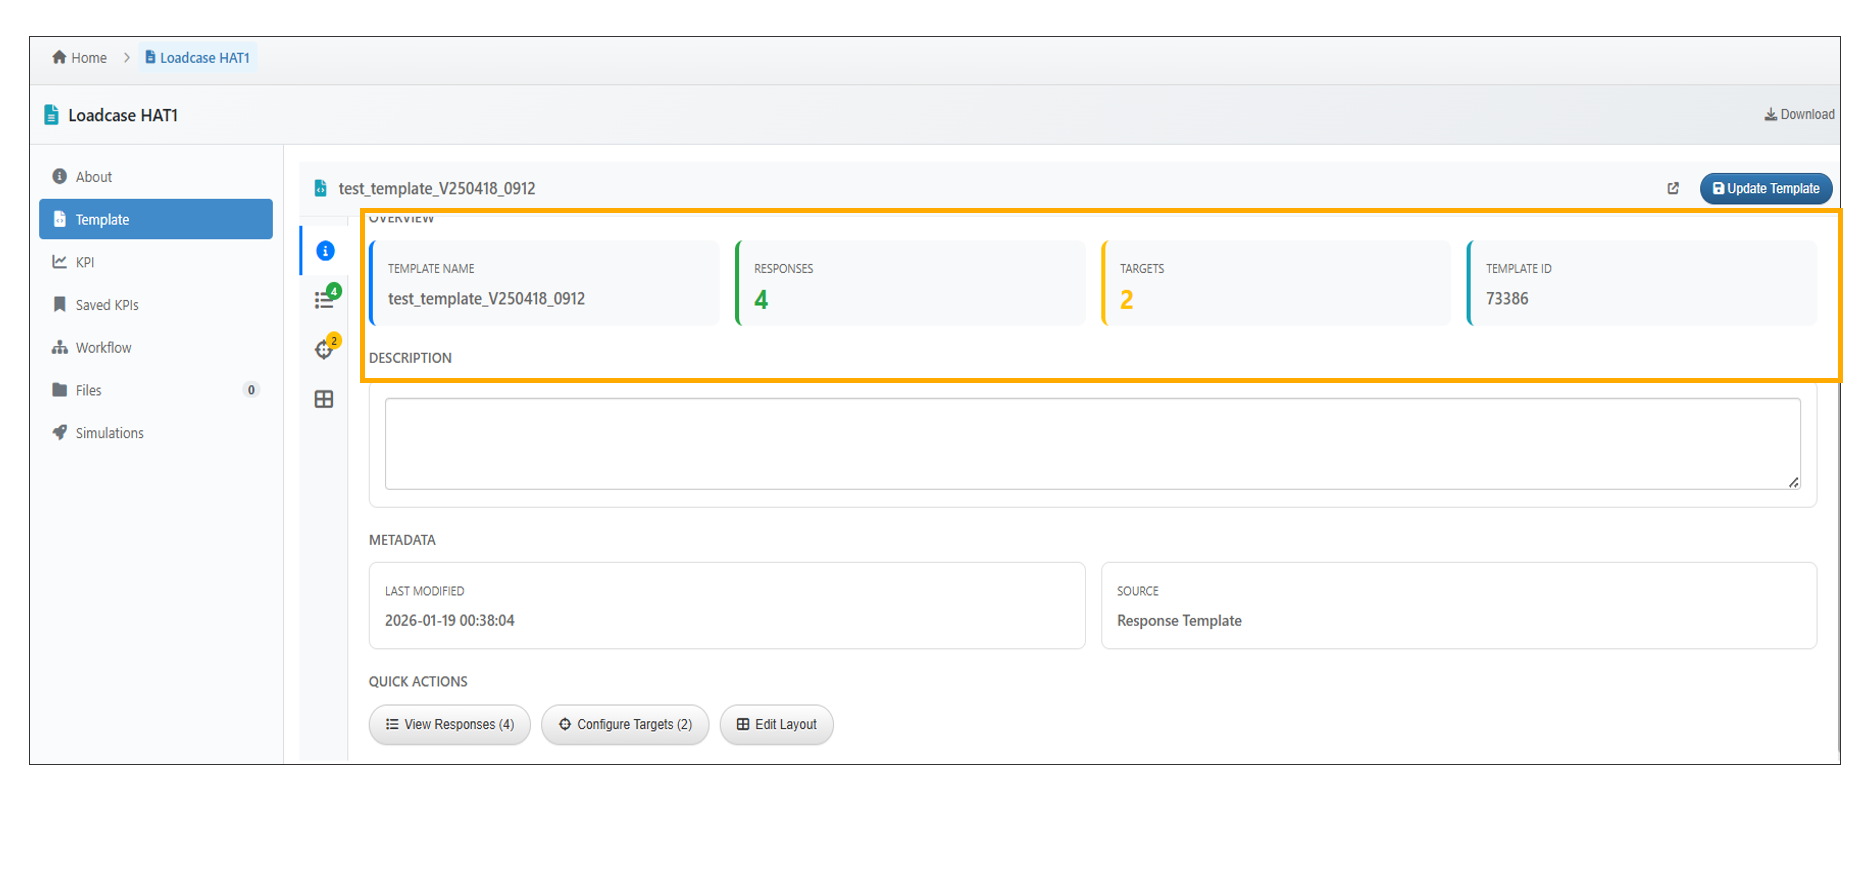Open responses list icon with badge 4
Screen dimensions: 1865x881
coord(324,299)
